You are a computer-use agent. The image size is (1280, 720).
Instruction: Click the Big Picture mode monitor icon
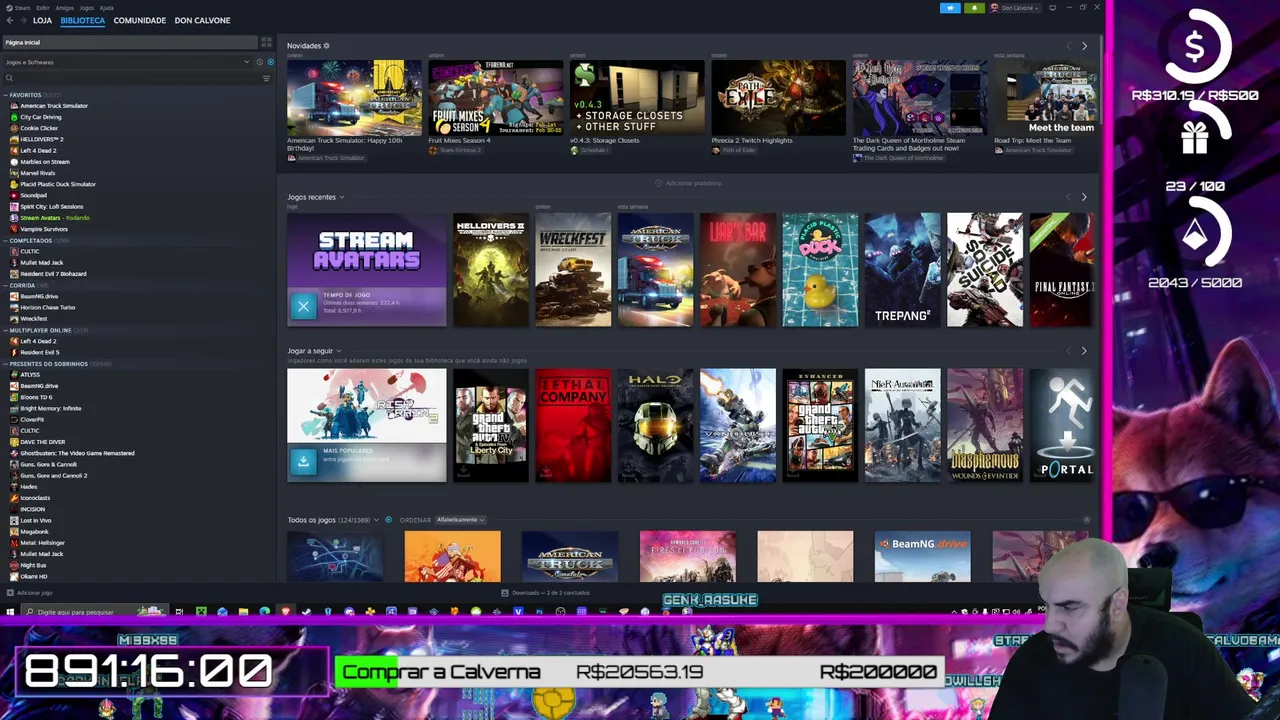[1052, 8]
